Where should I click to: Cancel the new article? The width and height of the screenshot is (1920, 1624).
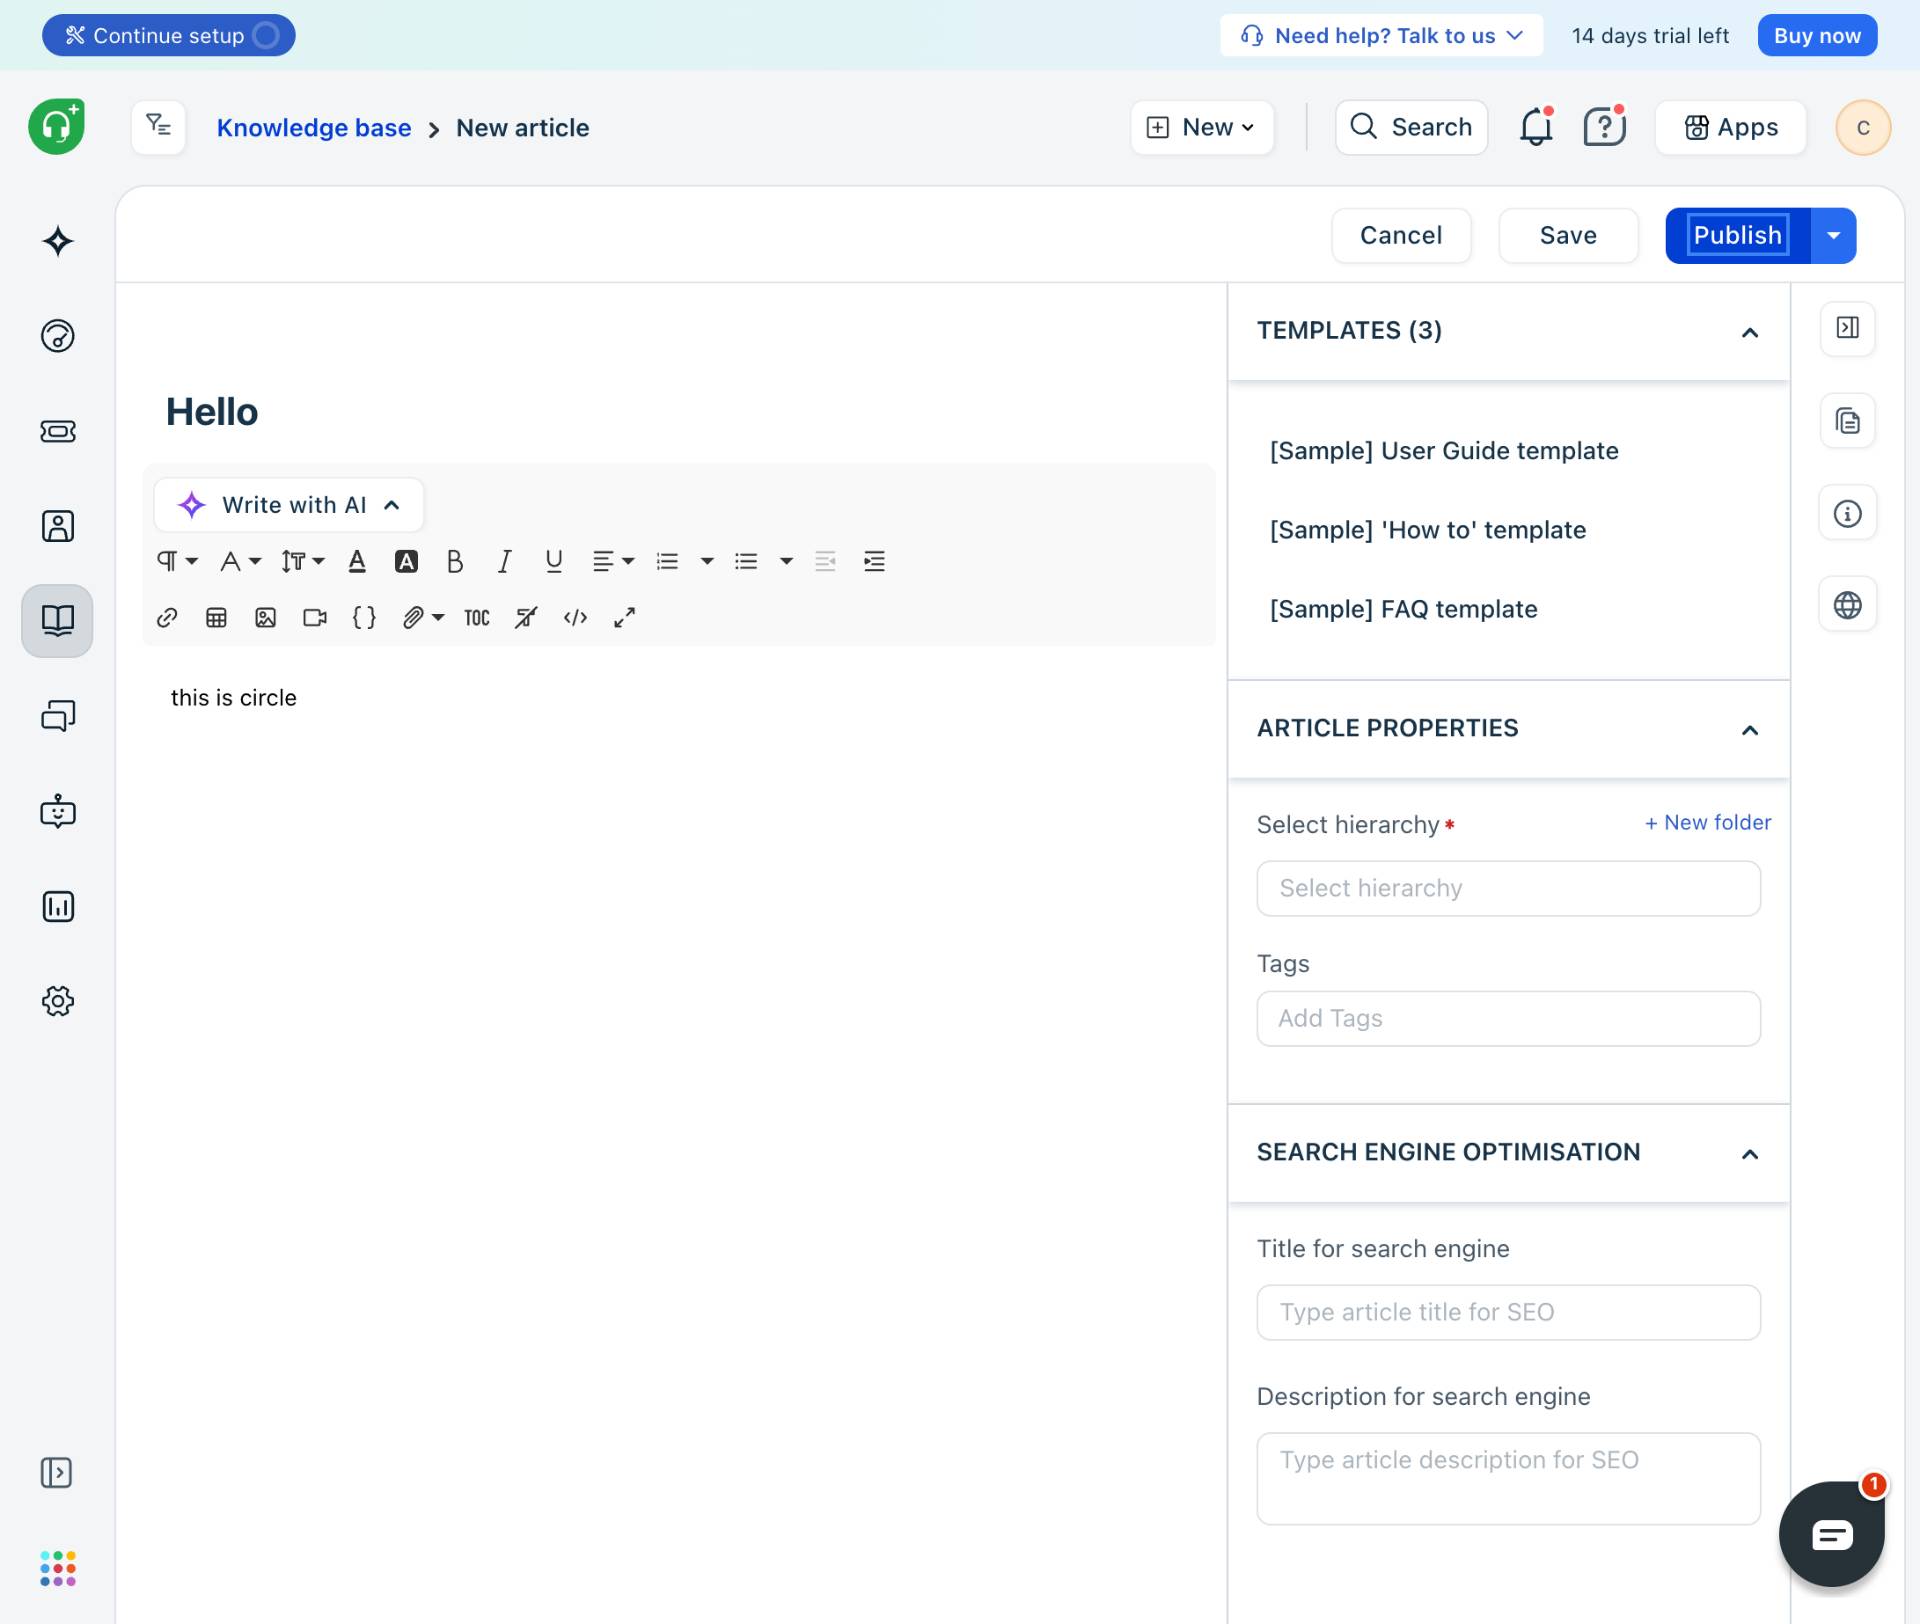pyautogui.click(x=1401, y=236)
